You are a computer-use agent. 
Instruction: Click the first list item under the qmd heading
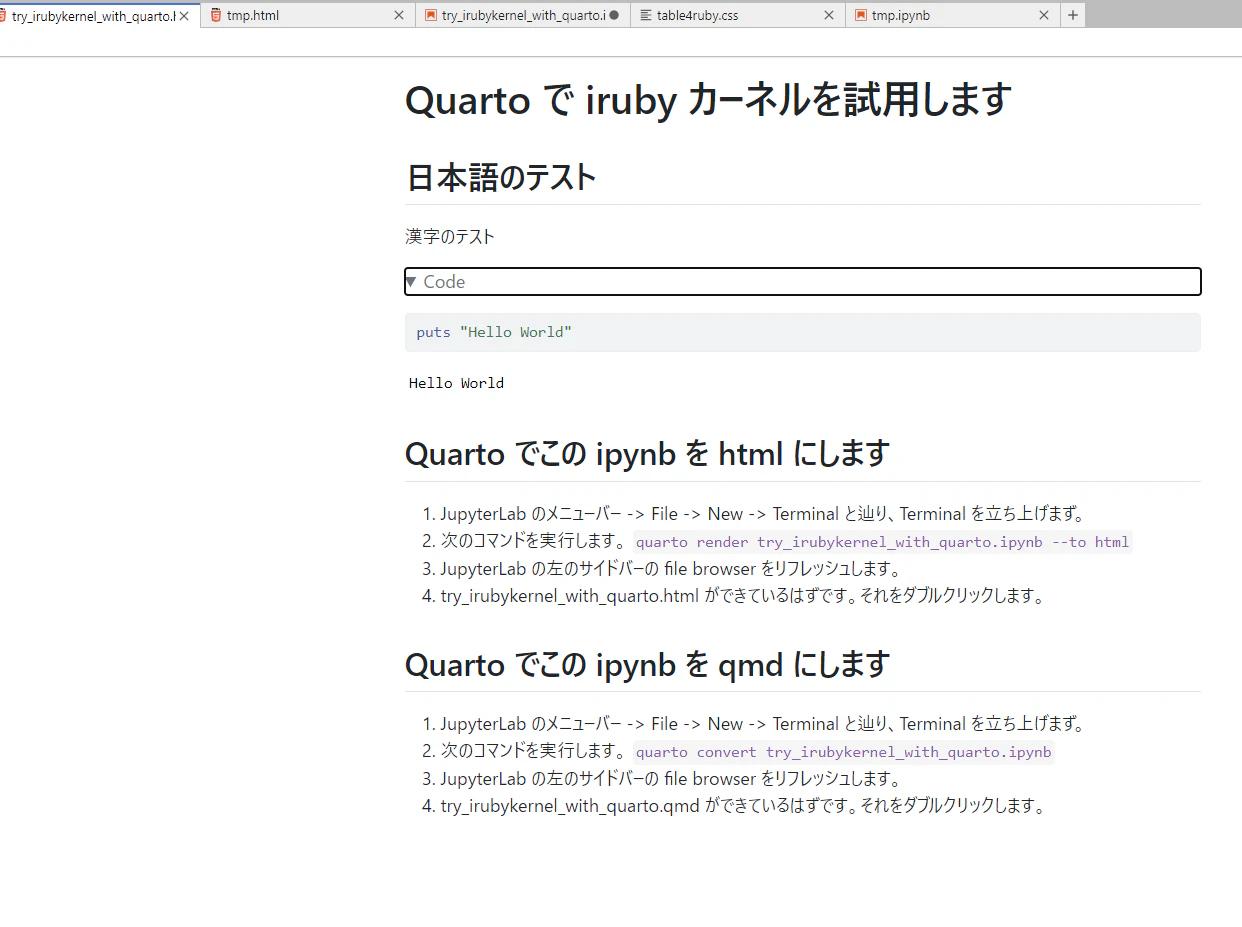pyautogui.click(x=762, y=724)
